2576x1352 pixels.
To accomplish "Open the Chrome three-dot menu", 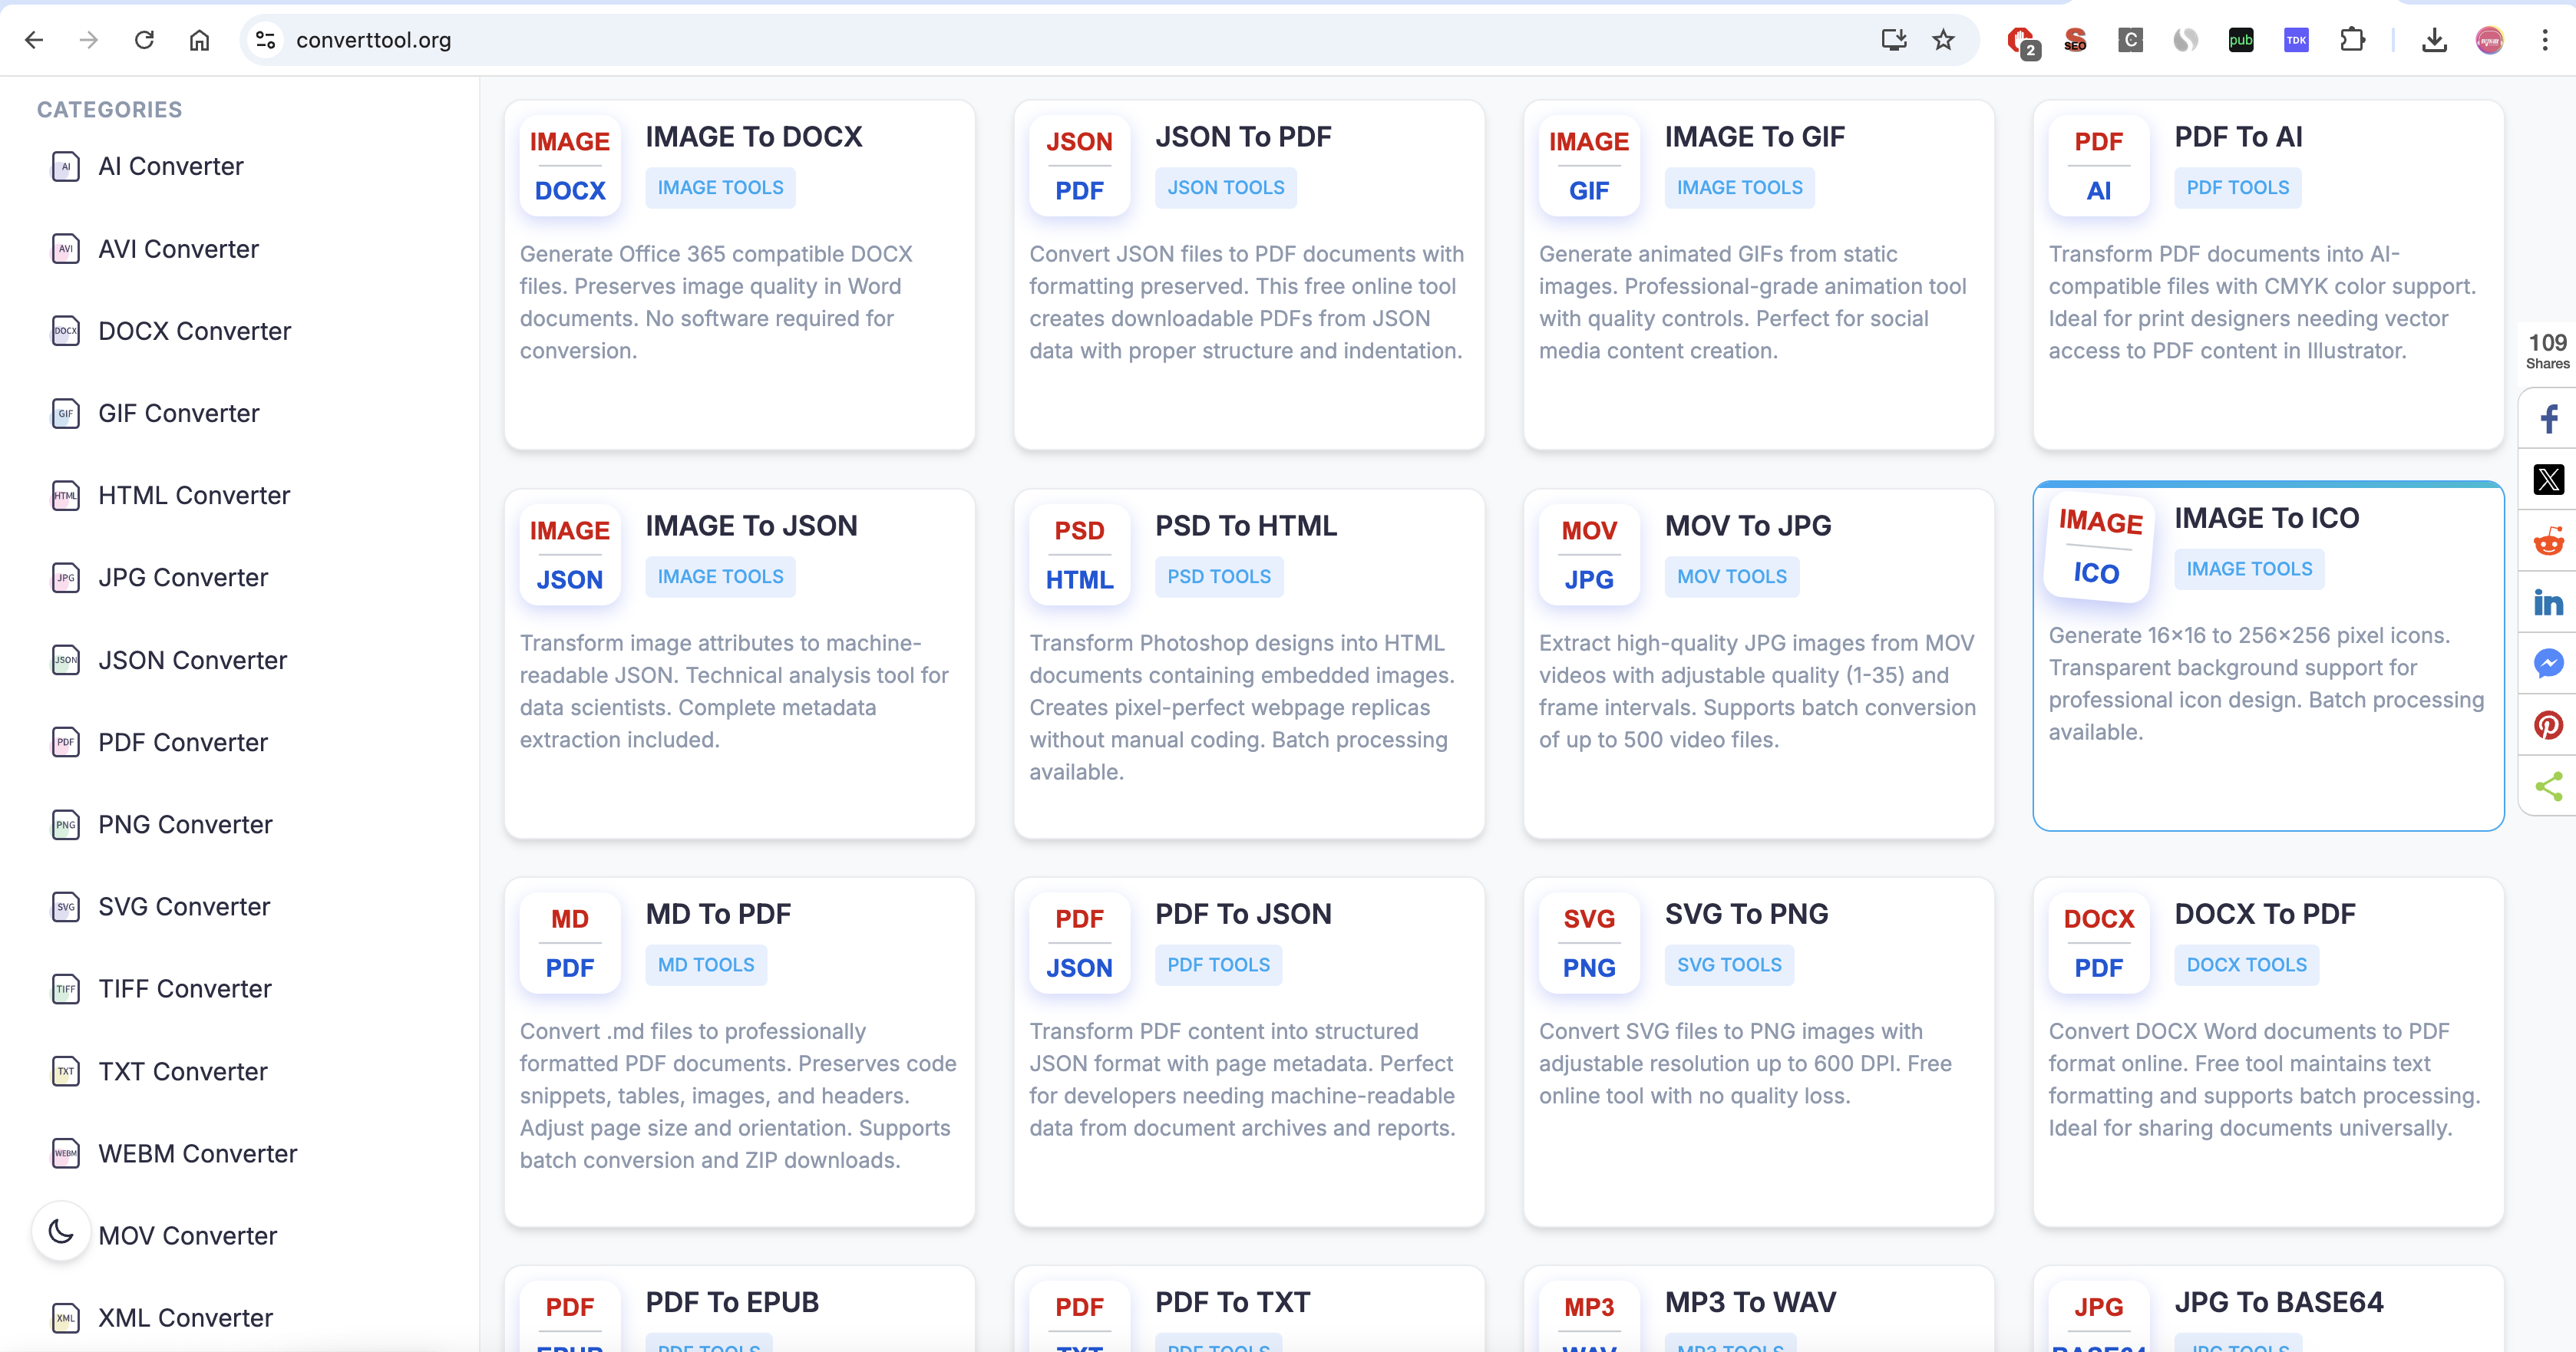I will pos(2544,40).
